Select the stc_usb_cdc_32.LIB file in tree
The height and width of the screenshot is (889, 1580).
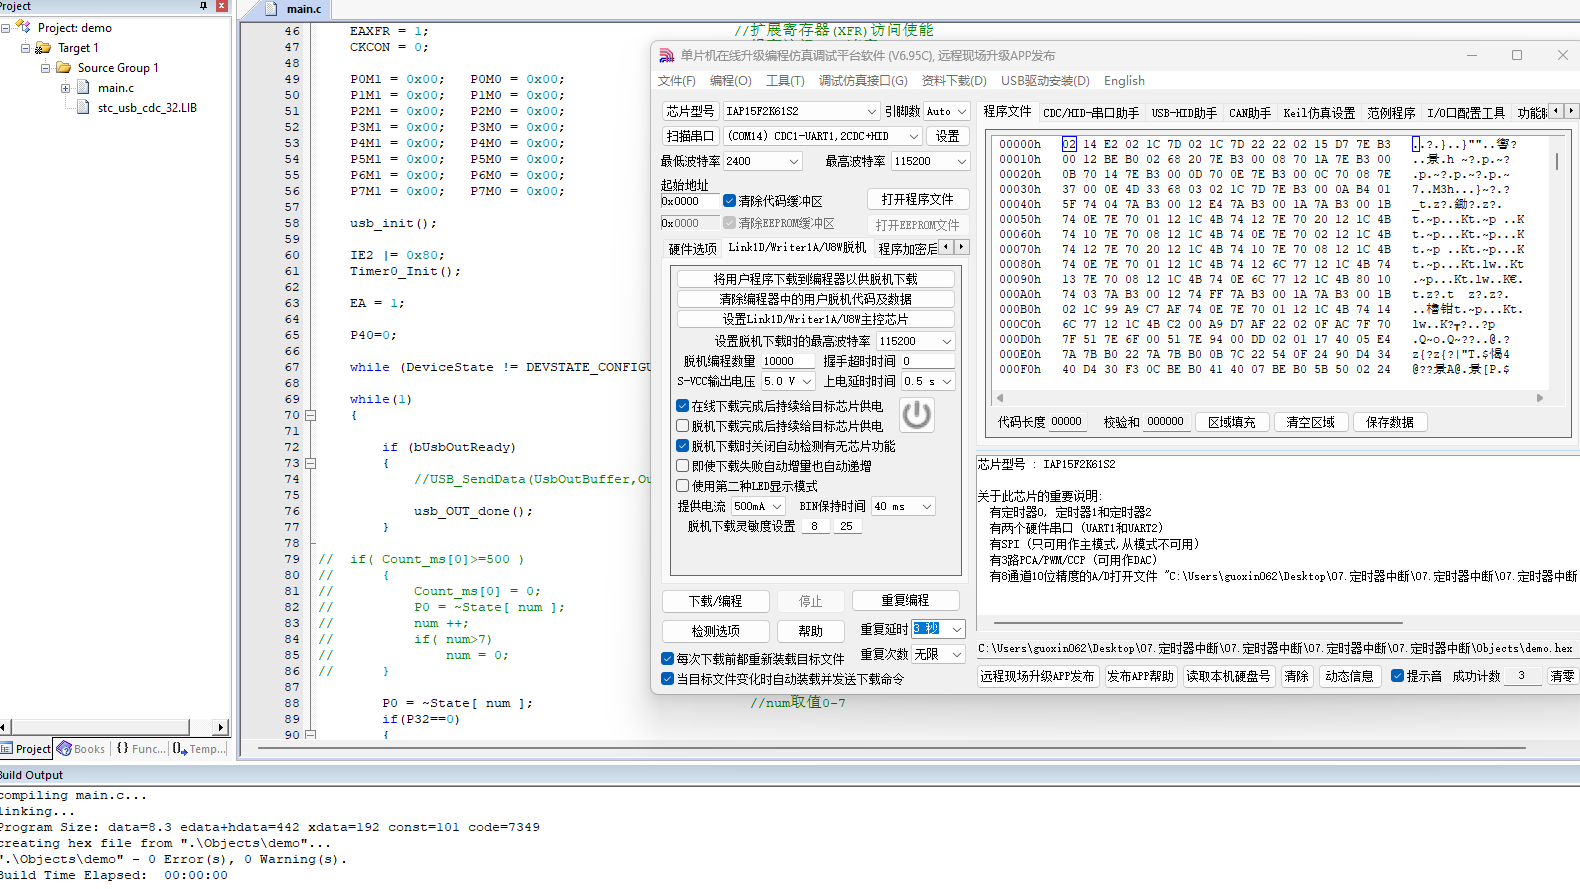137,108
